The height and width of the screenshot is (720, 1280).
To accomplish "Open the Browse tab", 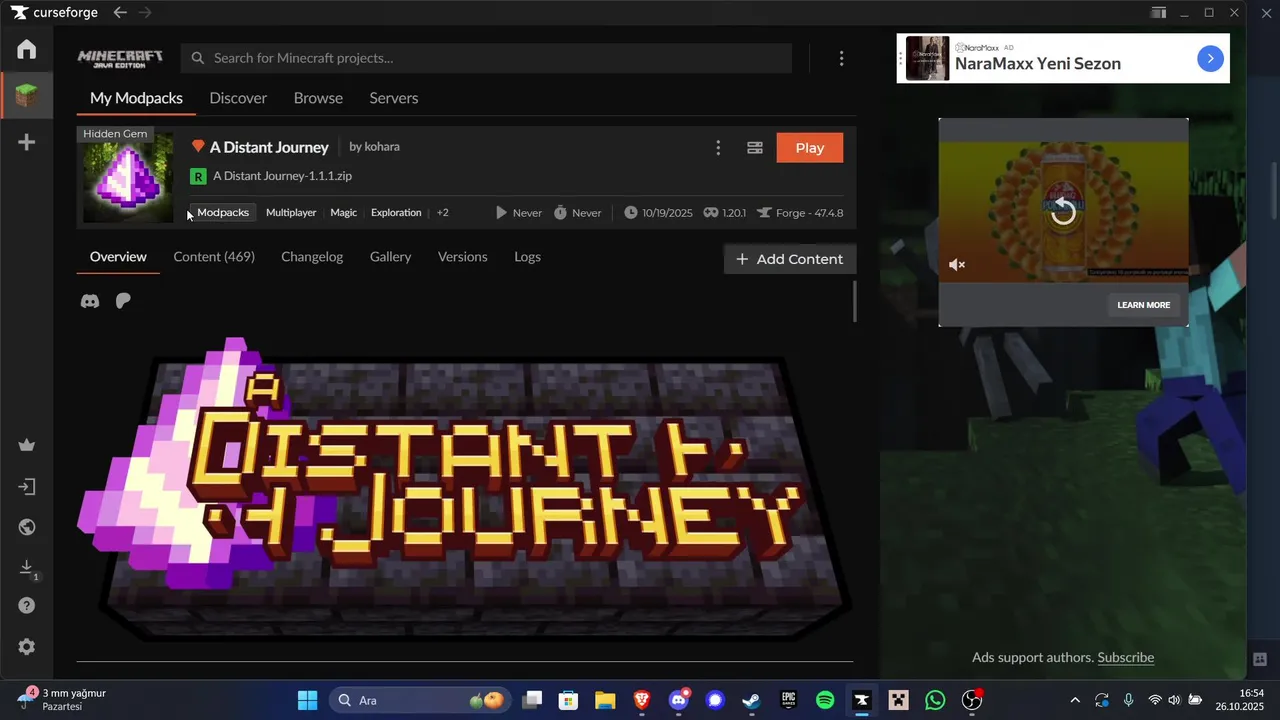I will point(318,98).
